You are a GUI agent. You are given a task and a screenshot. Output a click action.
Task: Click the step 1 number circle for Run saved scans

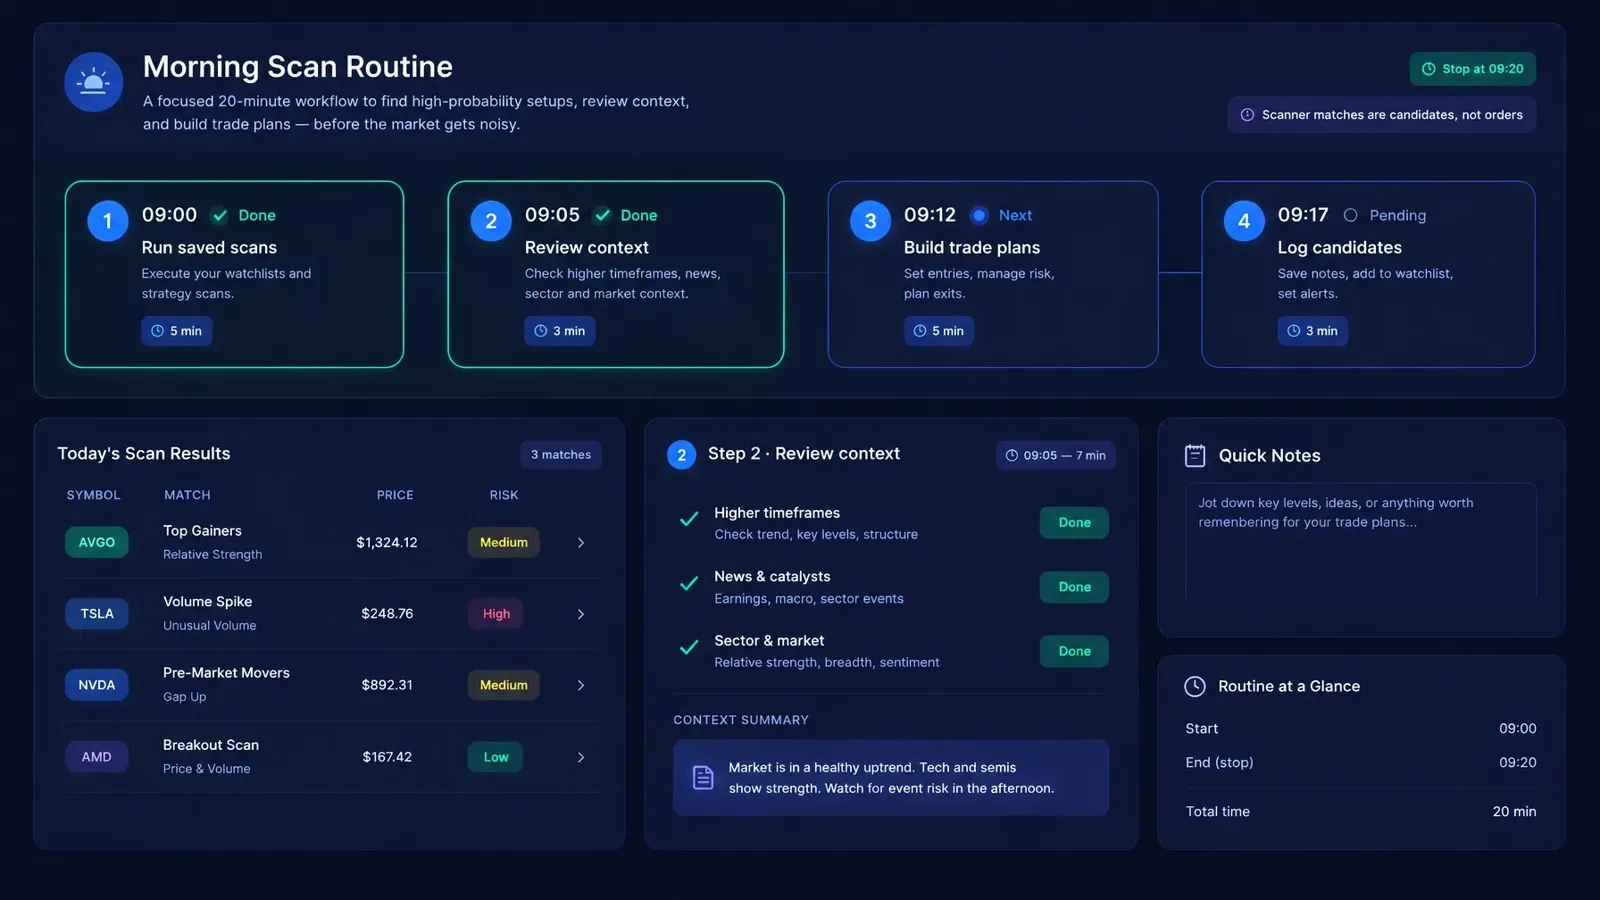(x=108, y=221)
